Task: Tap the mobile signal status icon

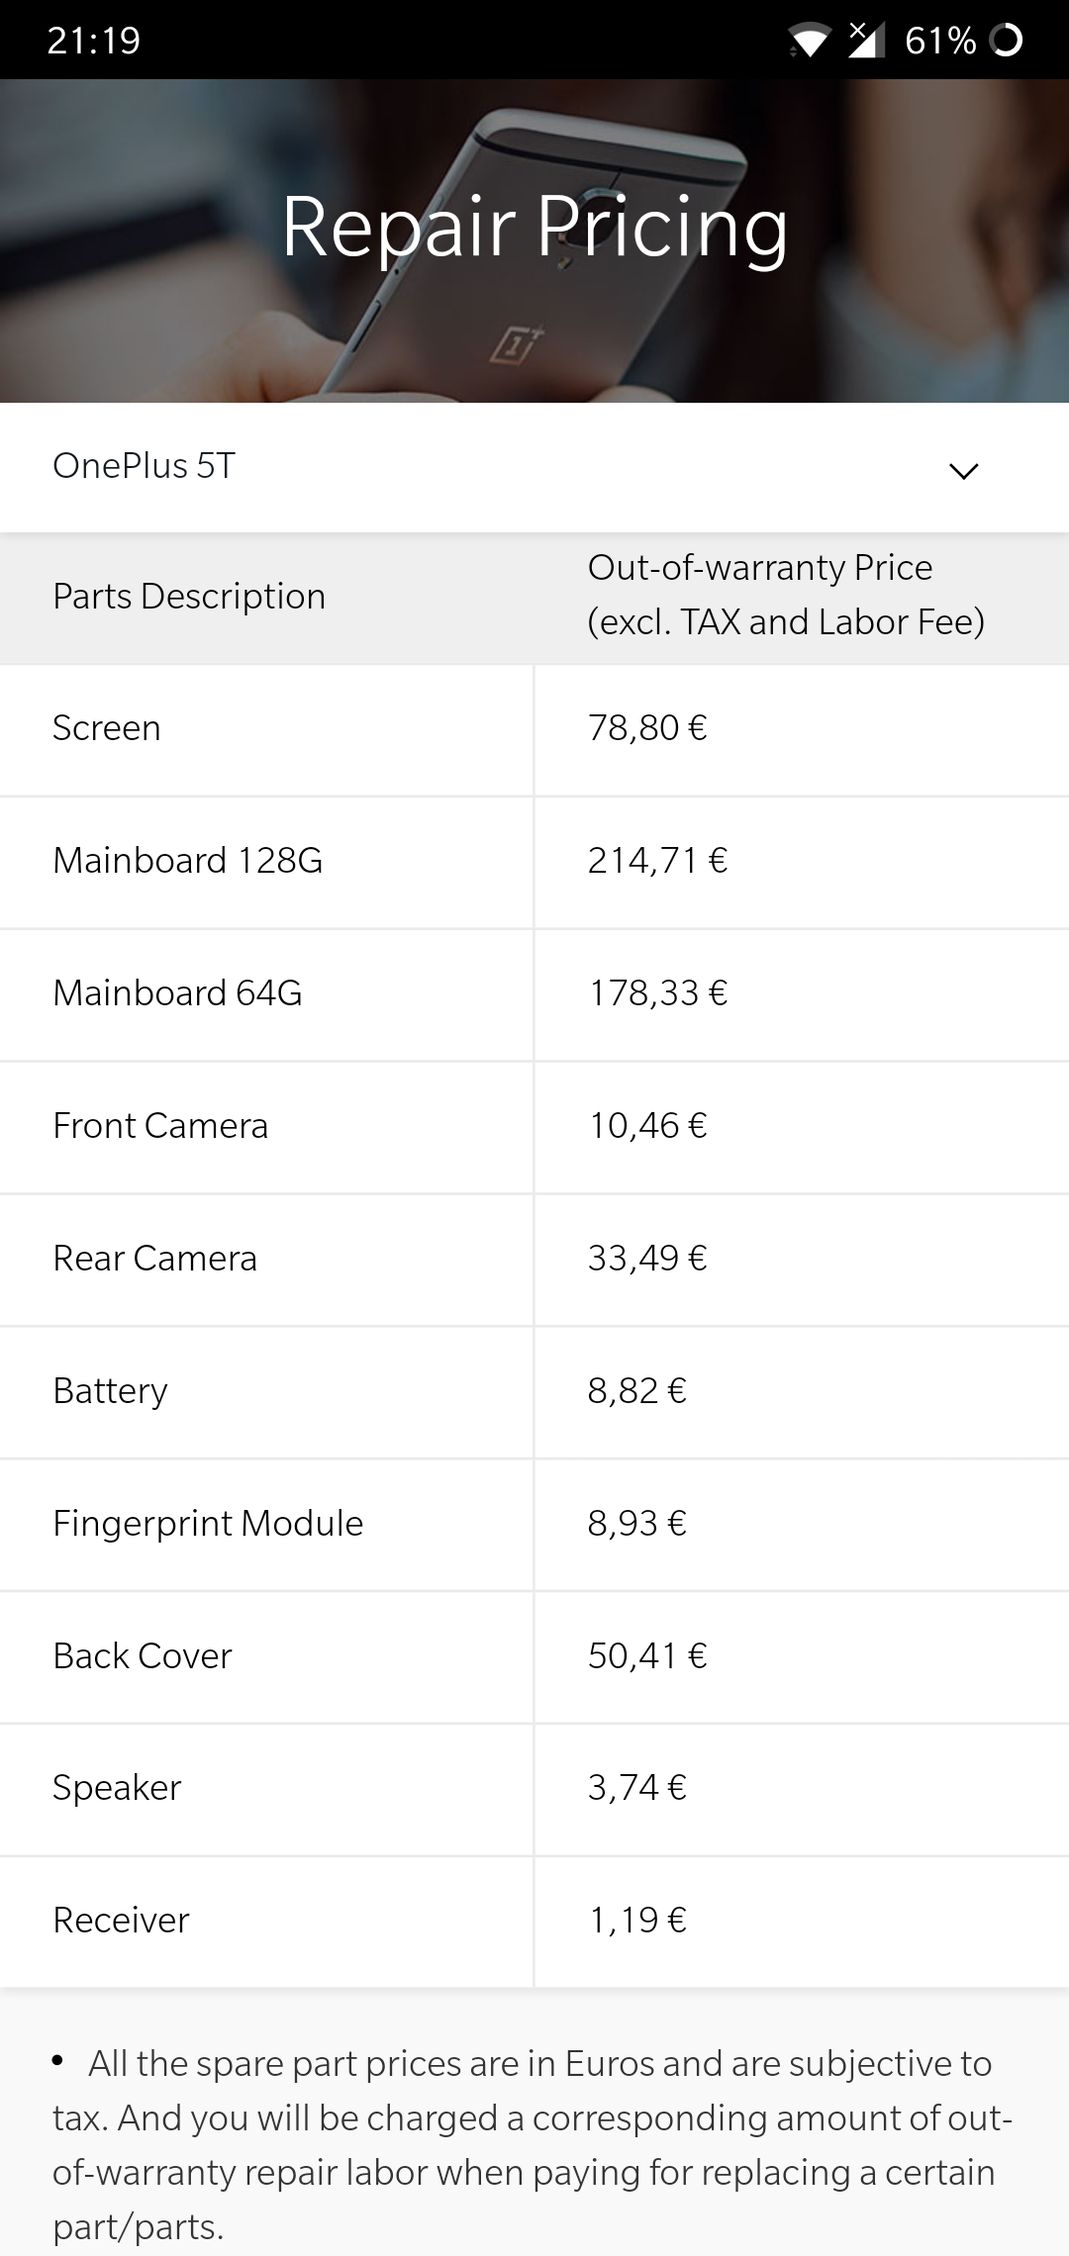Action: pos(866,39)
